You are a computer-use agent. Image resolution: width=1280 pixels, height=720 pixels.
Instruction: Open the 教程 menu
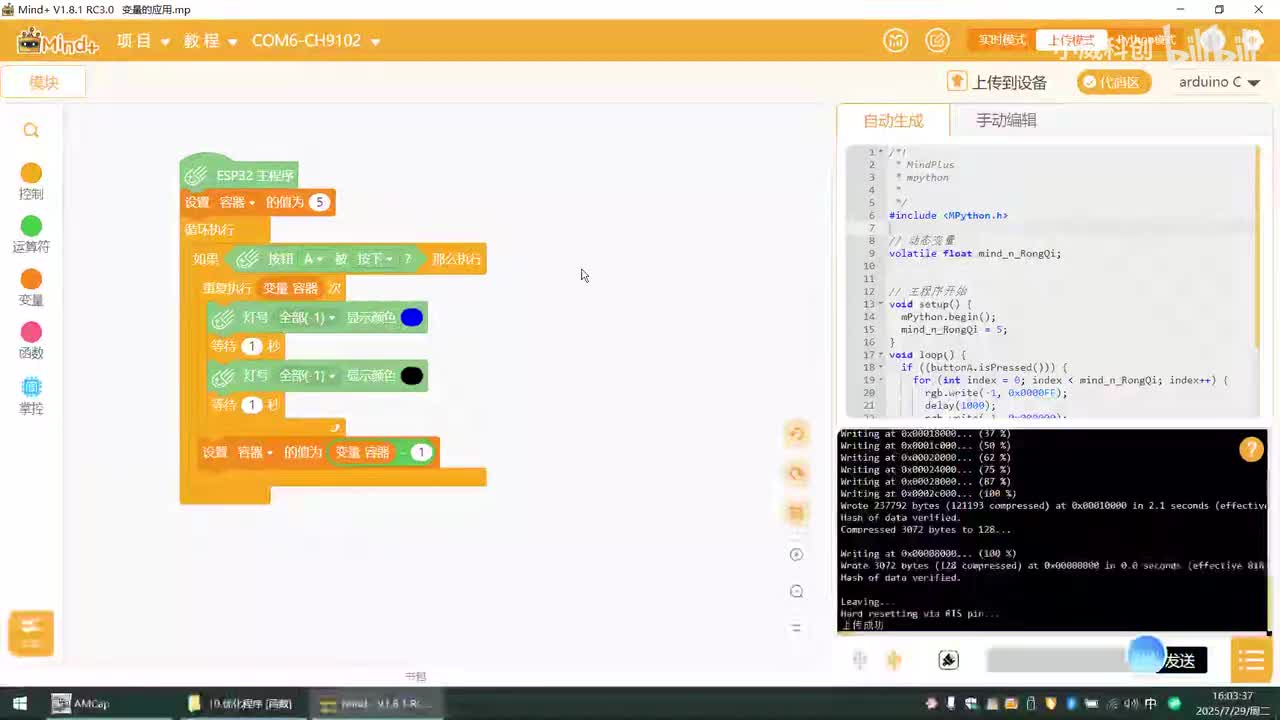[210, 41]
